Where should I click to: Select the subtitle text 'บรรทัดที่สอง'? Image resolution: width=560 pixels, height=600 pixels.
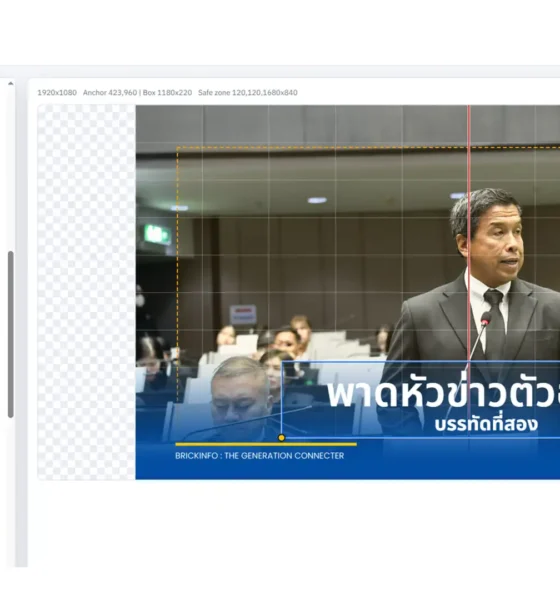coord(486,424)
